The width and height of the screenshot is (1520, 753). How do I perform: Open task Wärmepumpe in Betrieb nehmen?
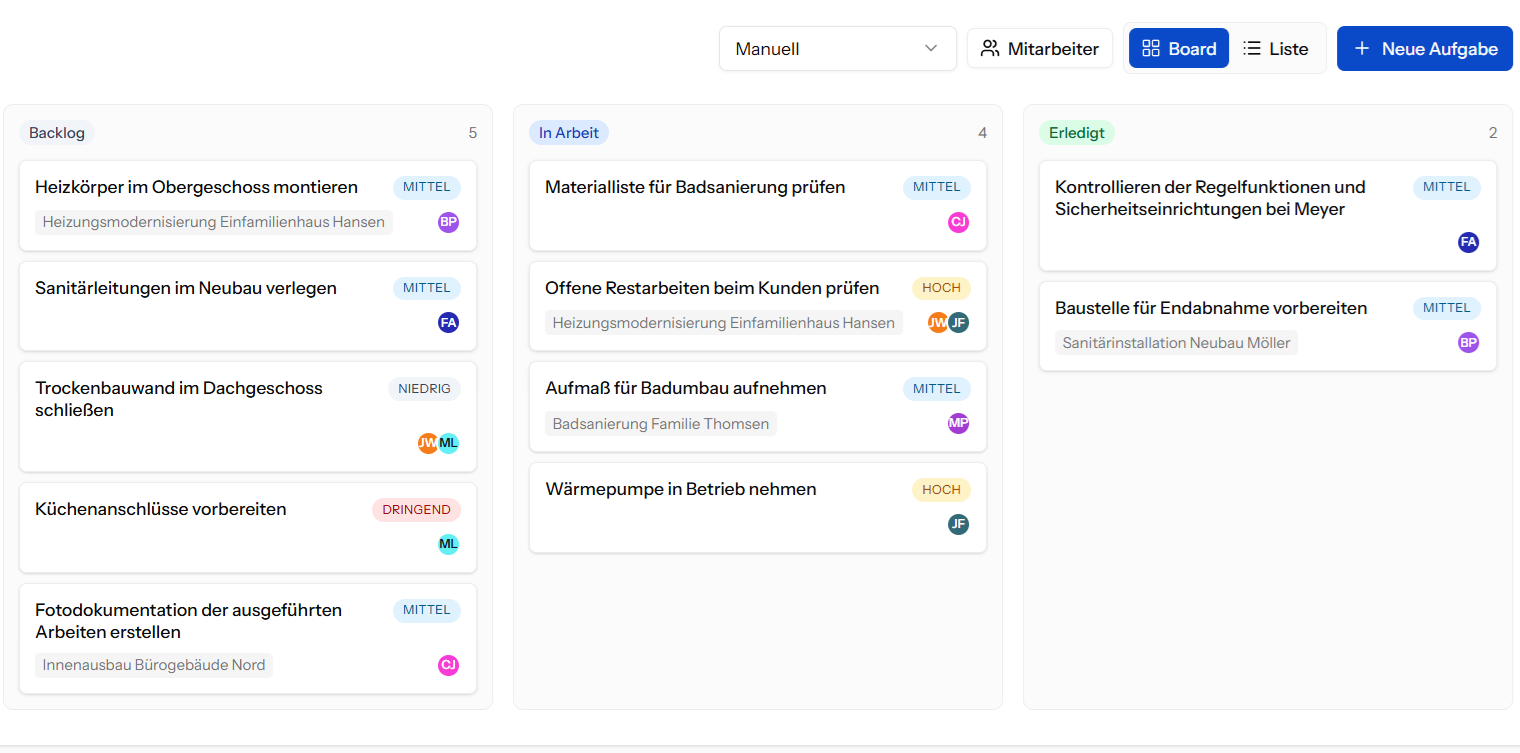click(x=681, y=489)
